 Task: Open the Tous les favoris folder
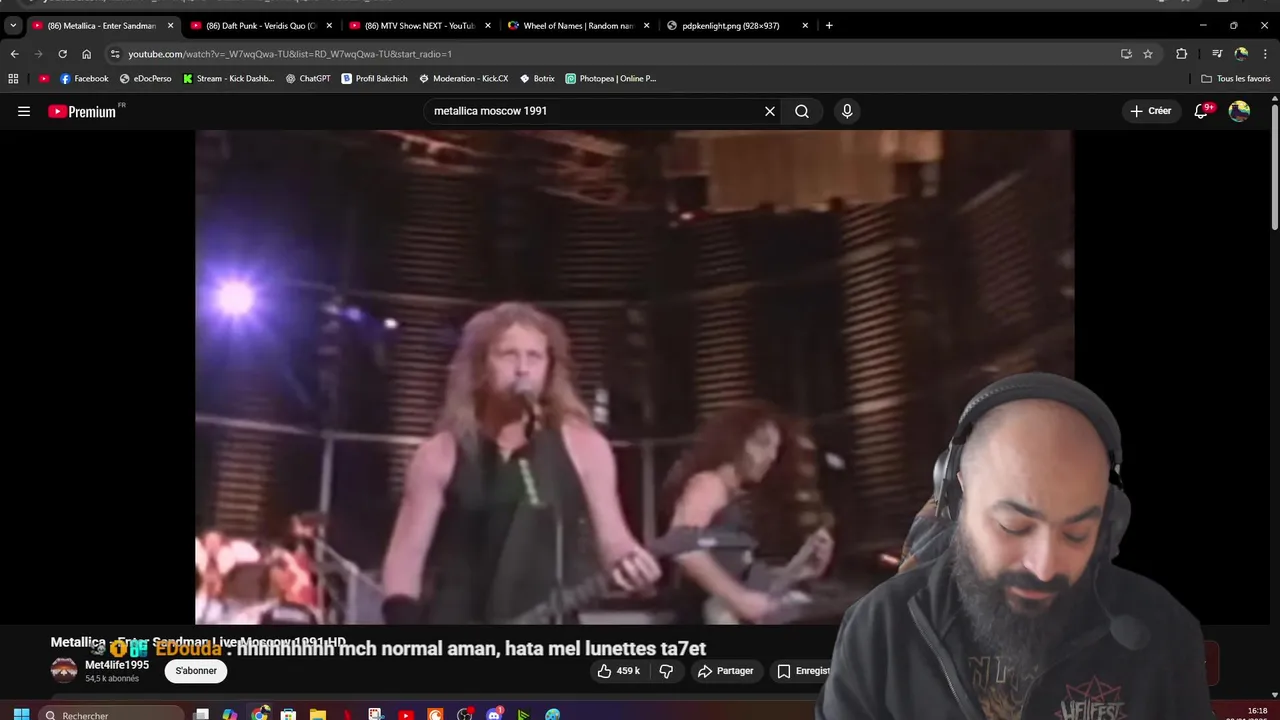[x=1236, y=78]
